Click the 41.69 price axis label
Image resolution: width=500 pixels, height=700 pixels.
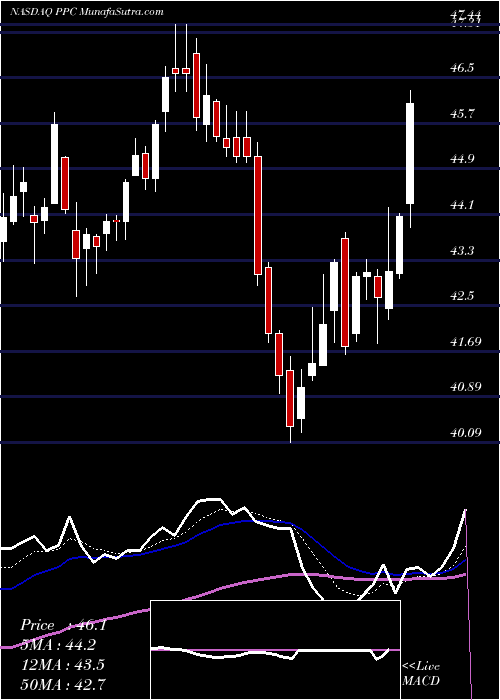click(467, 342)
